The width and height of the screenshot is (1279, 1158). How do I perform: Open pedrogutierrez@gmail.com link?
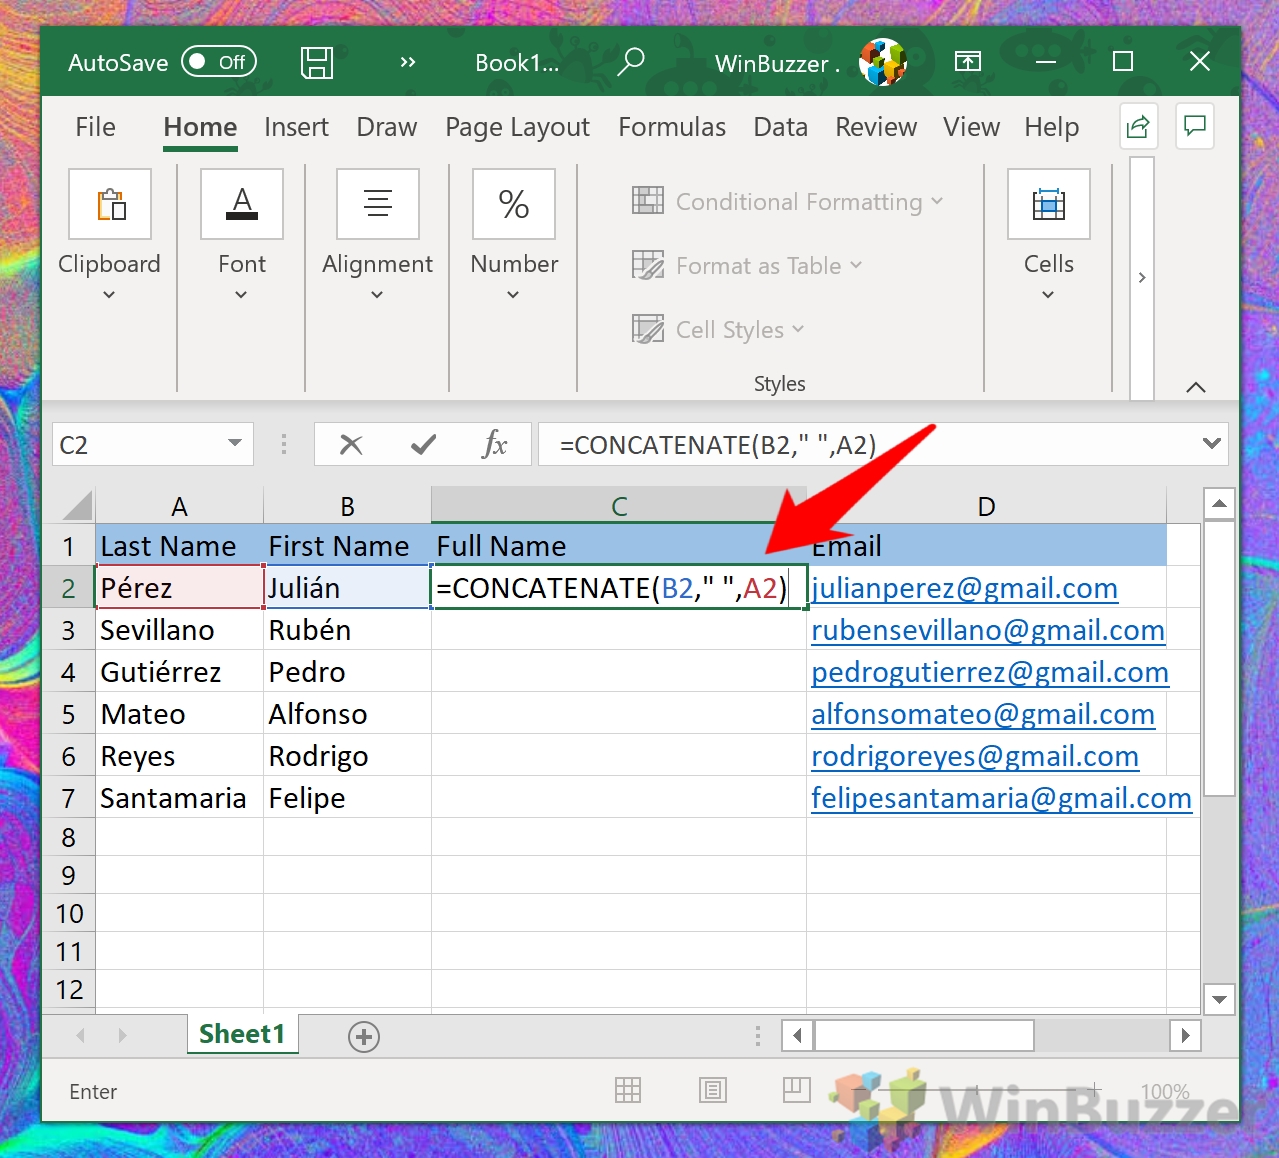coord(989,672)
